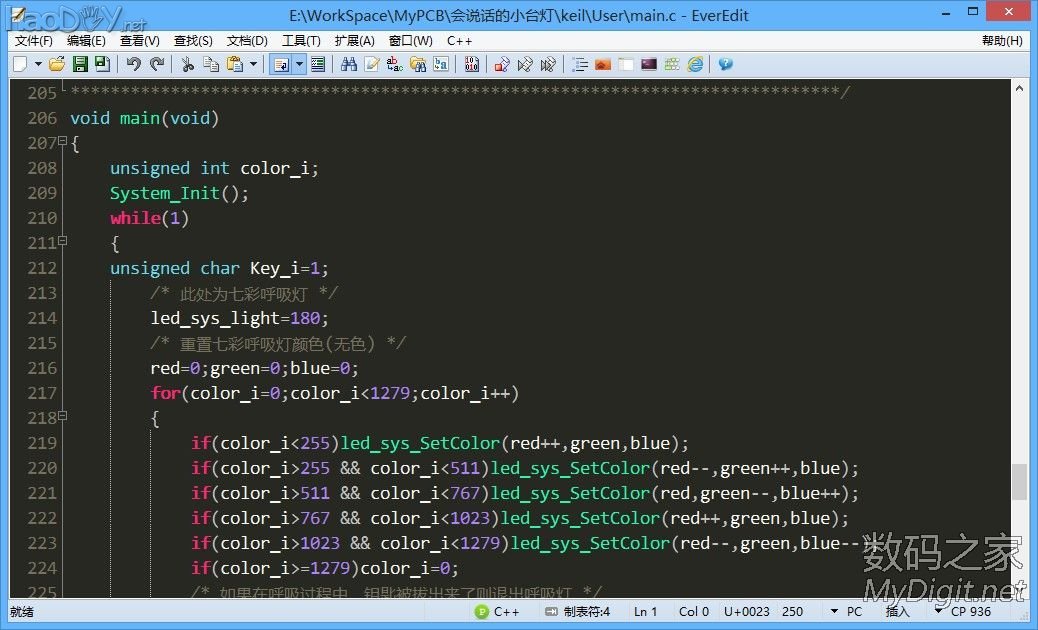Click the redo arrow icon
Screen dimensions: 1038x630
pyautogui.click(x=157, y=64)
